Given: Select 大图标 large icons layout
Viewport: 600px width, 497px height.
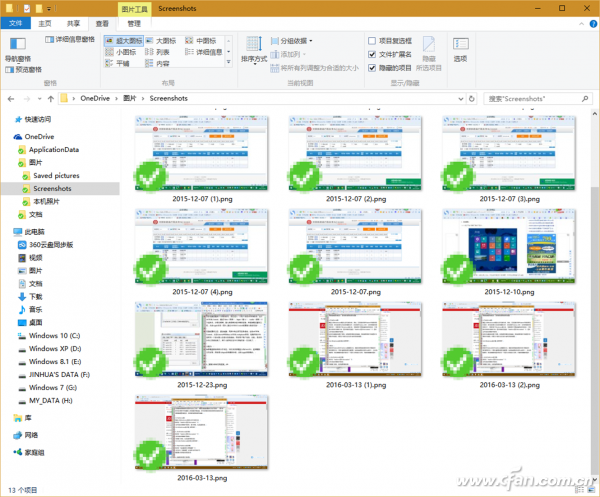Looking at the screenshot, I should point(161,41).
